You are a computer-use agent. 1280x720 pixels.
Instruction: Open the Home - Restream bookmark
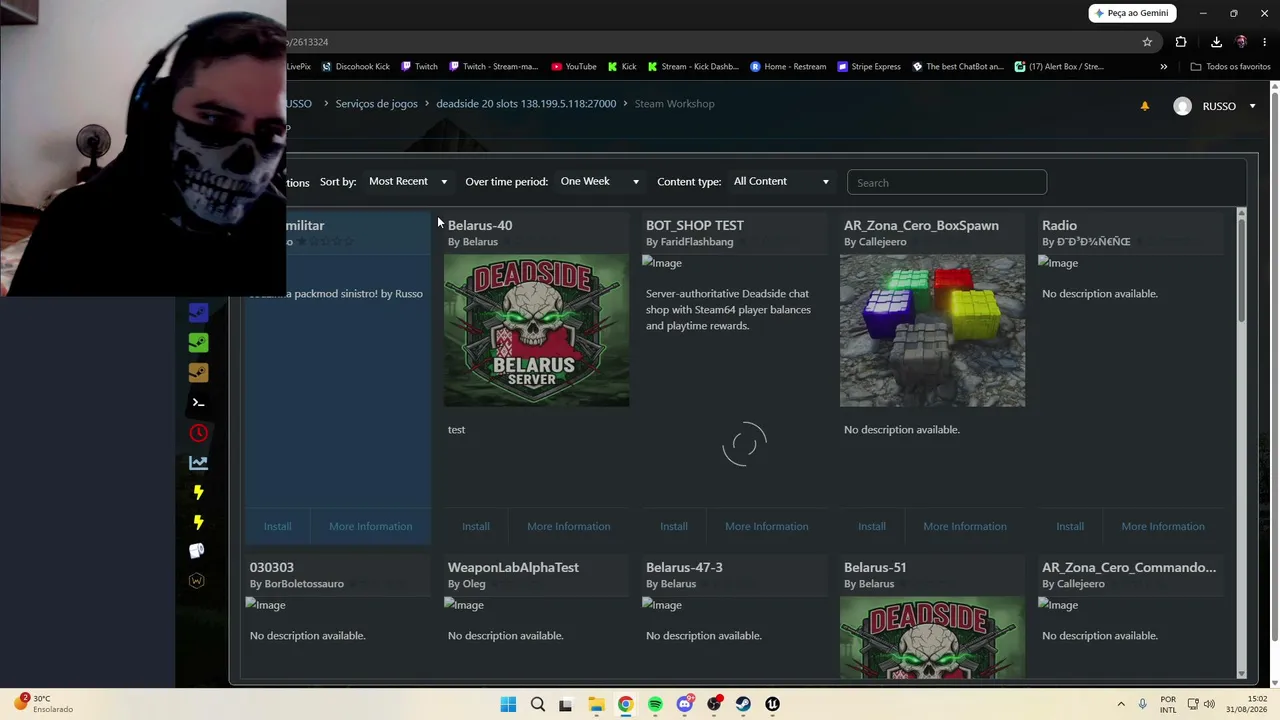pyautogui.click(x=788, y=67)
